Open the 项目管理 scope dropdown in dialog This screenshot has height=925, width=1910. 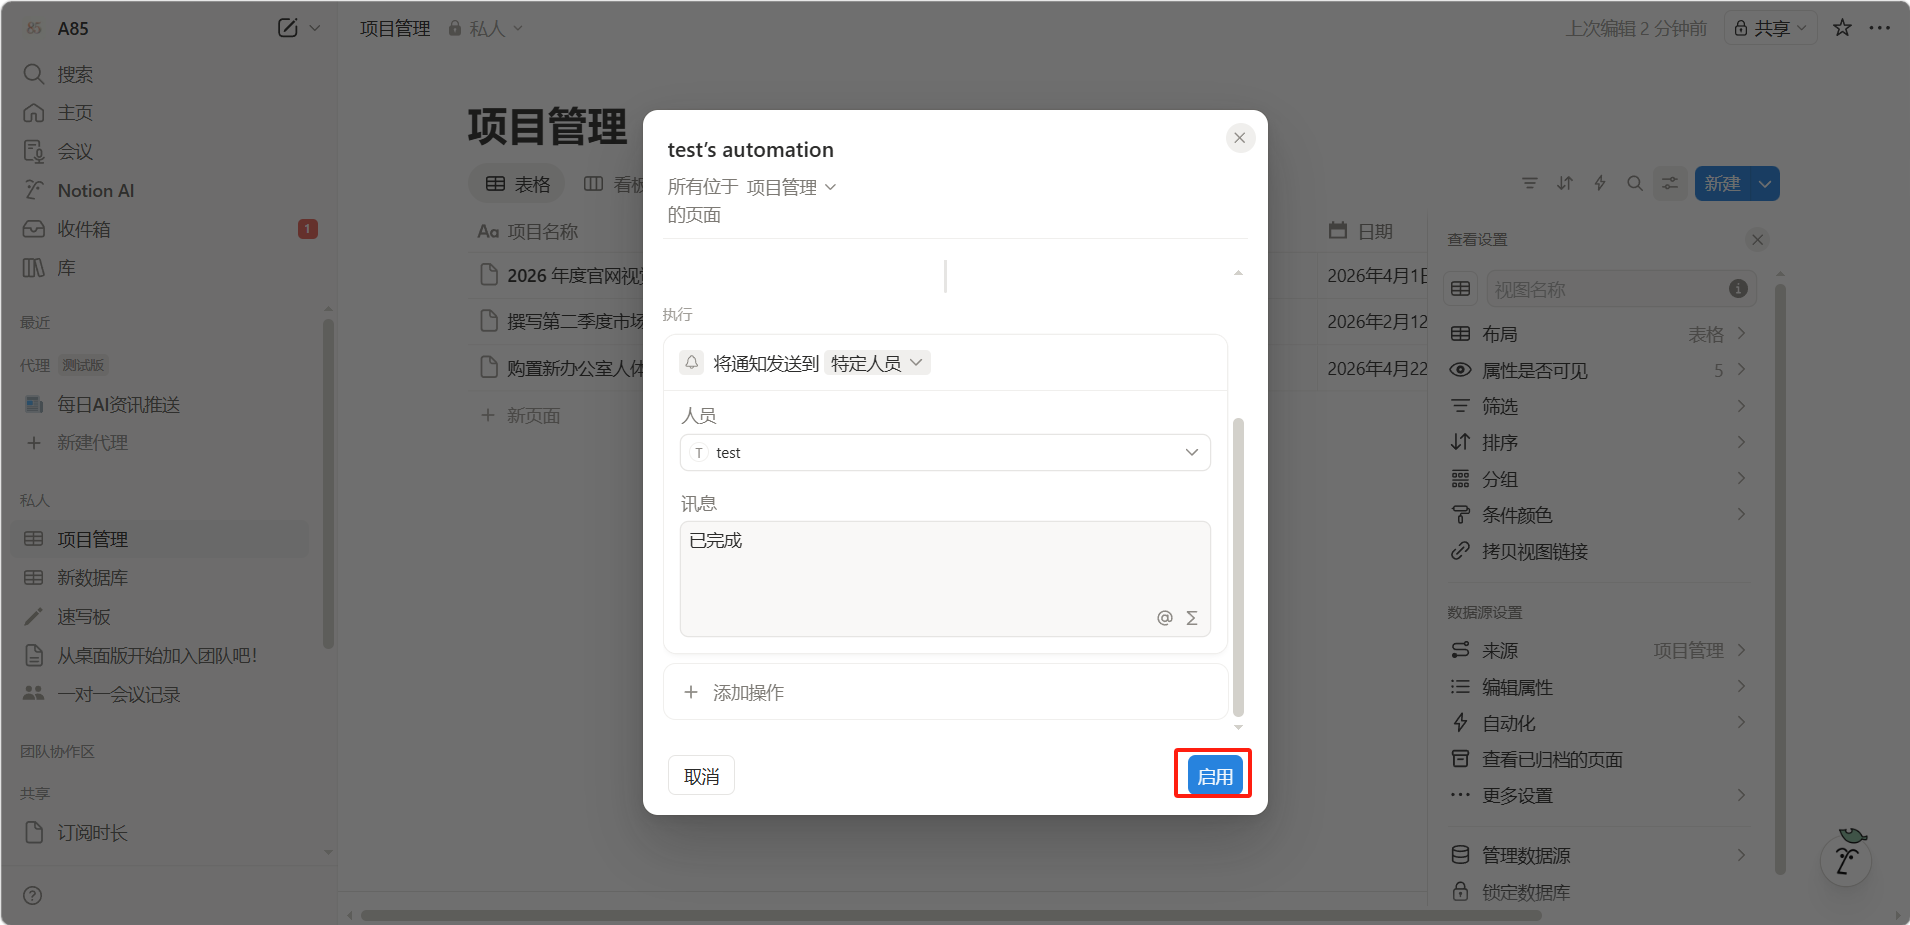pyautogui.click(x=791, y=187)
